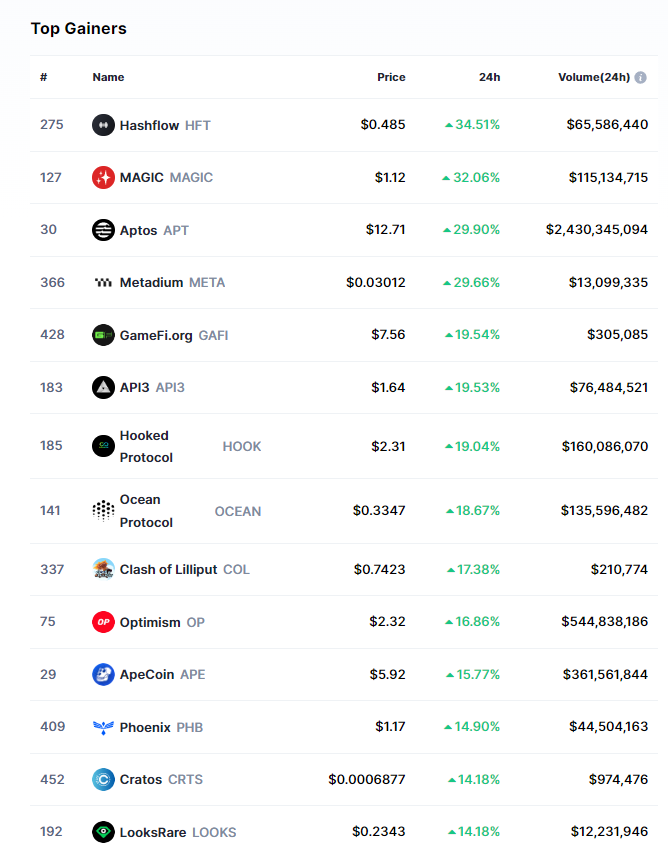Sort by the Name column header

(x=108, y=77)
